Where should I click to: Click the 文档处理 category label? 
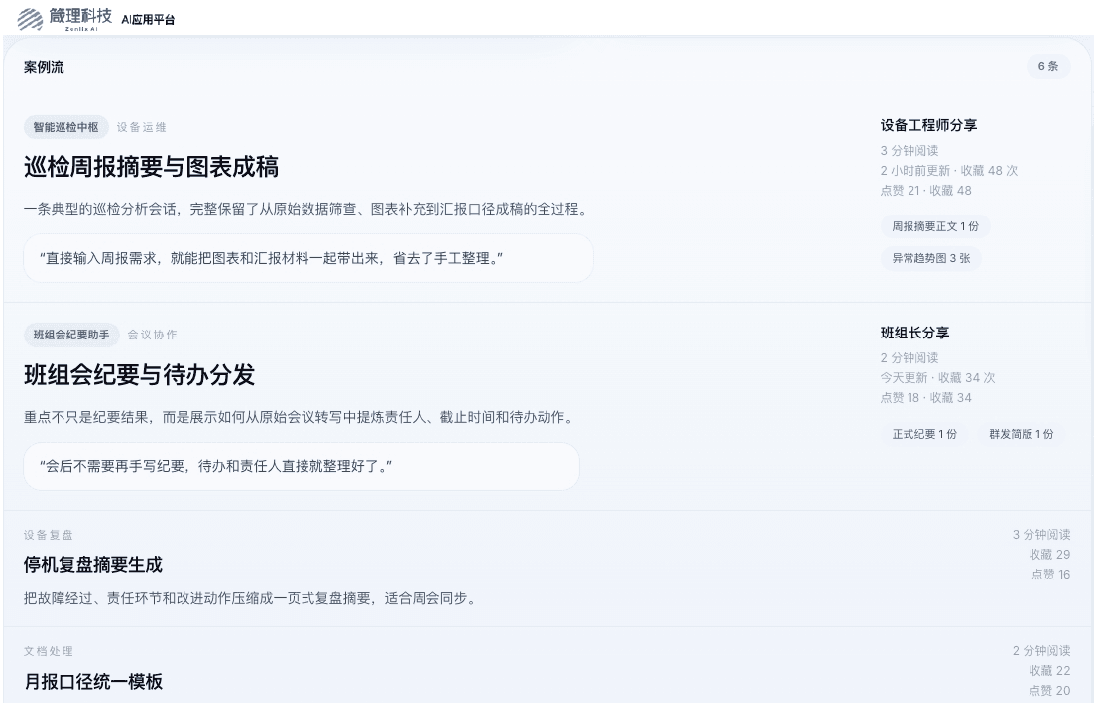pyautogui.click(x=48, y=651)
